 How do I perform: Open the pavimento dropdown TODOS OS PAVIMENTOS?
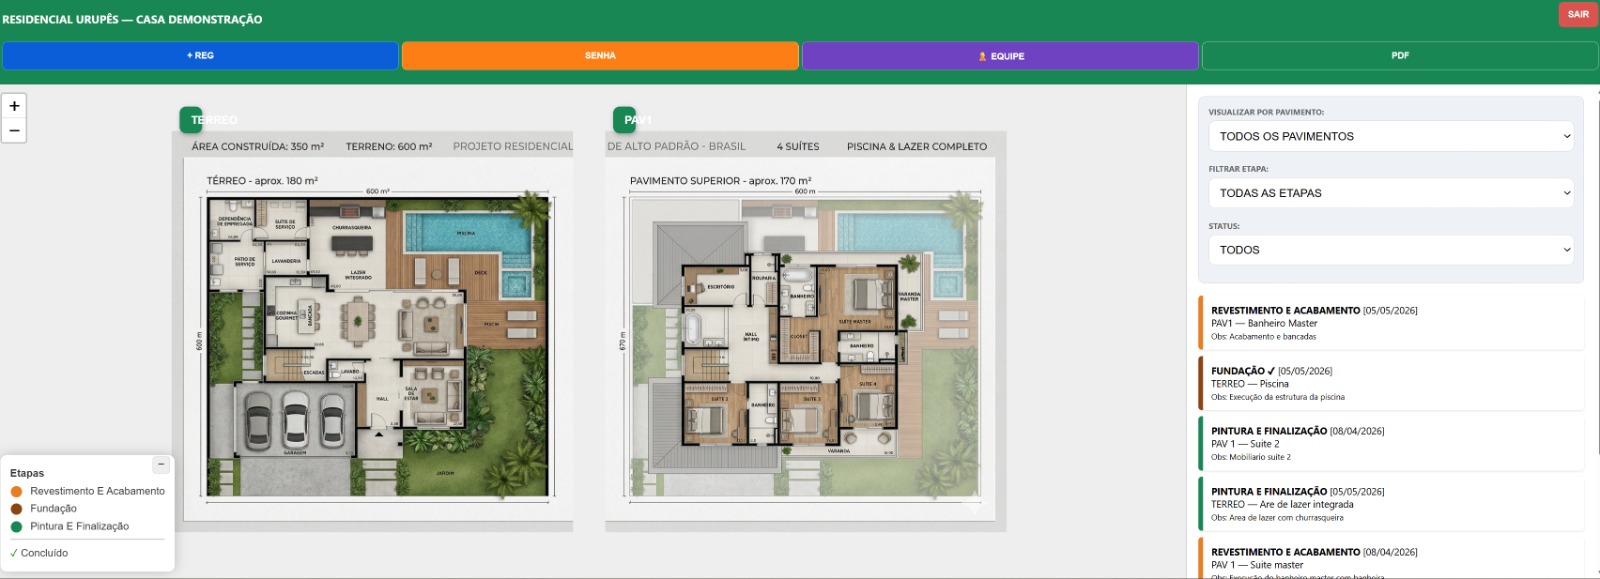pos(1391,136)
